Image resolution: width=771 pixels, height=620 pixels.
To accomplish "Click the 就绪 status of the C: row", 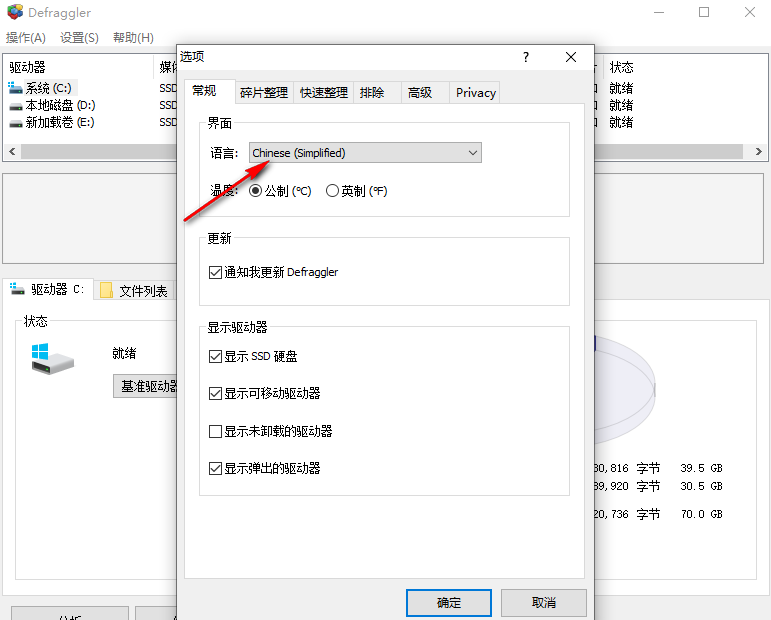I will [x=621, y=89].
